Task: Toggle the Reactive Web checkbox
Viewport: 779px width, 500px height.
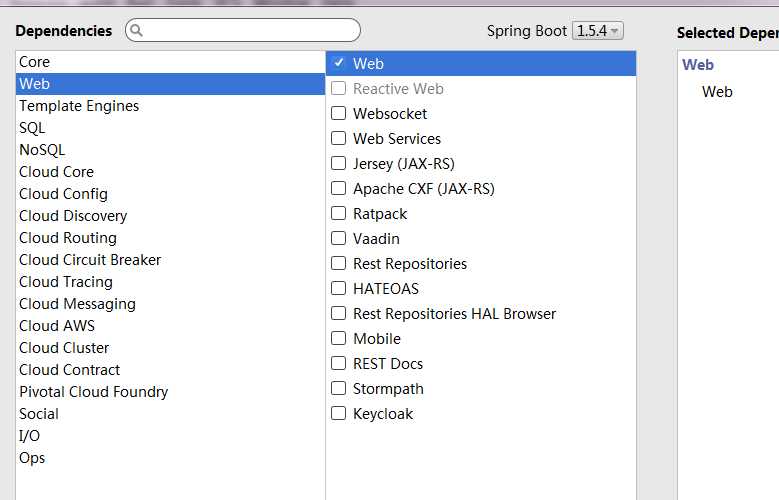Action: (338, 88)
